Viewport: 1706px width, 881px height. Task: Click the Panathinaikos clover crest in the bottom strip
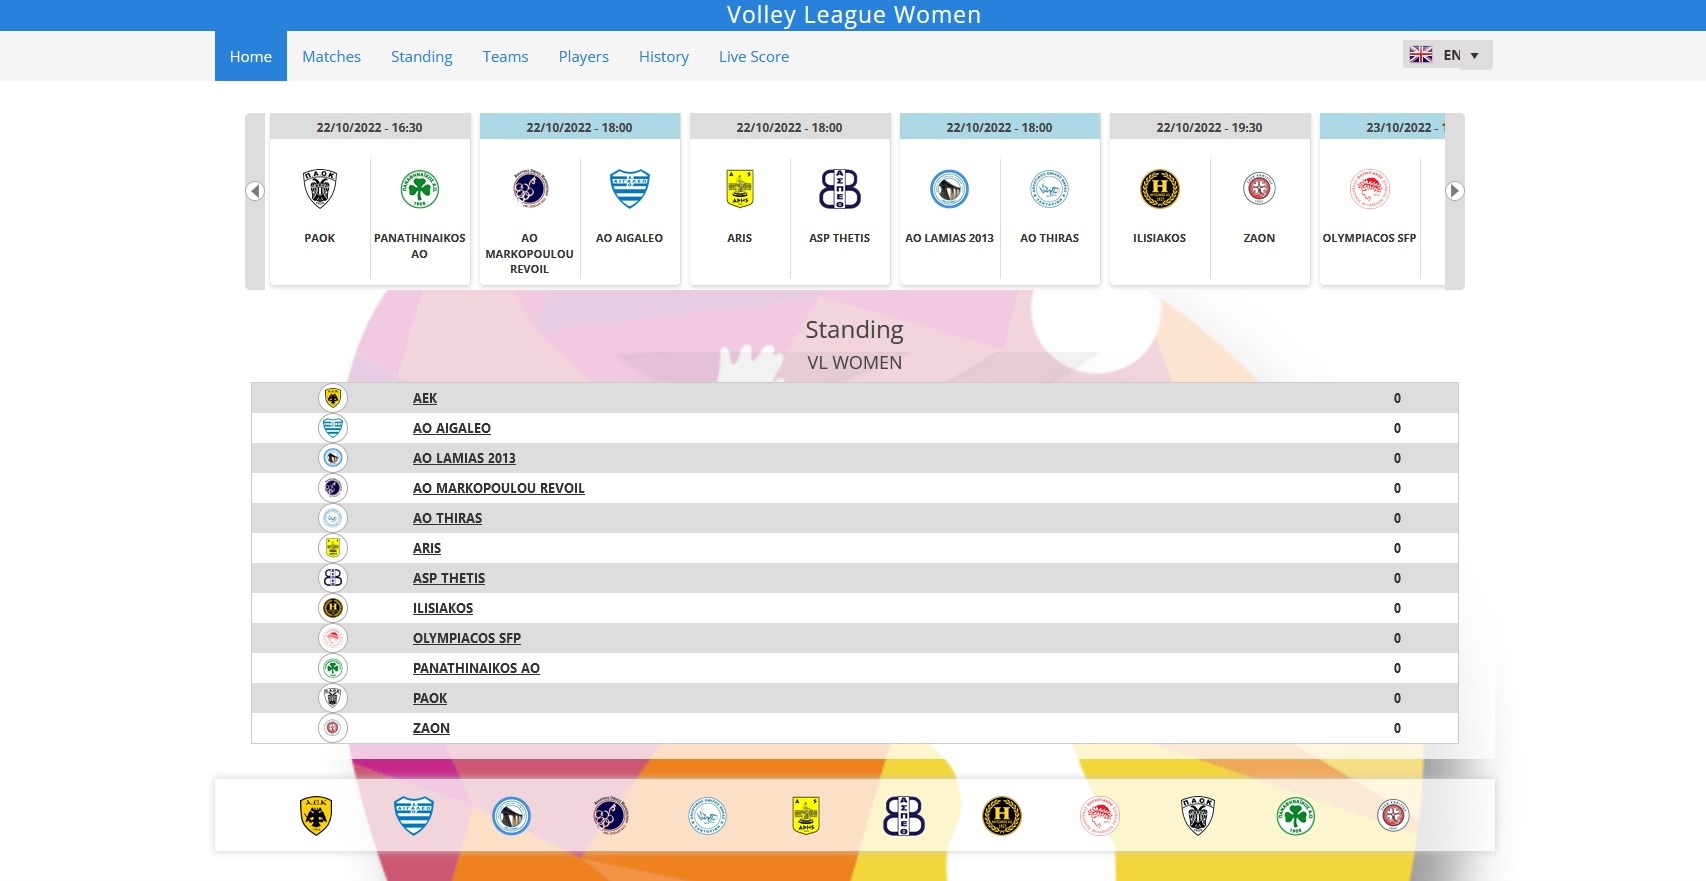[x=1296, y=816]
